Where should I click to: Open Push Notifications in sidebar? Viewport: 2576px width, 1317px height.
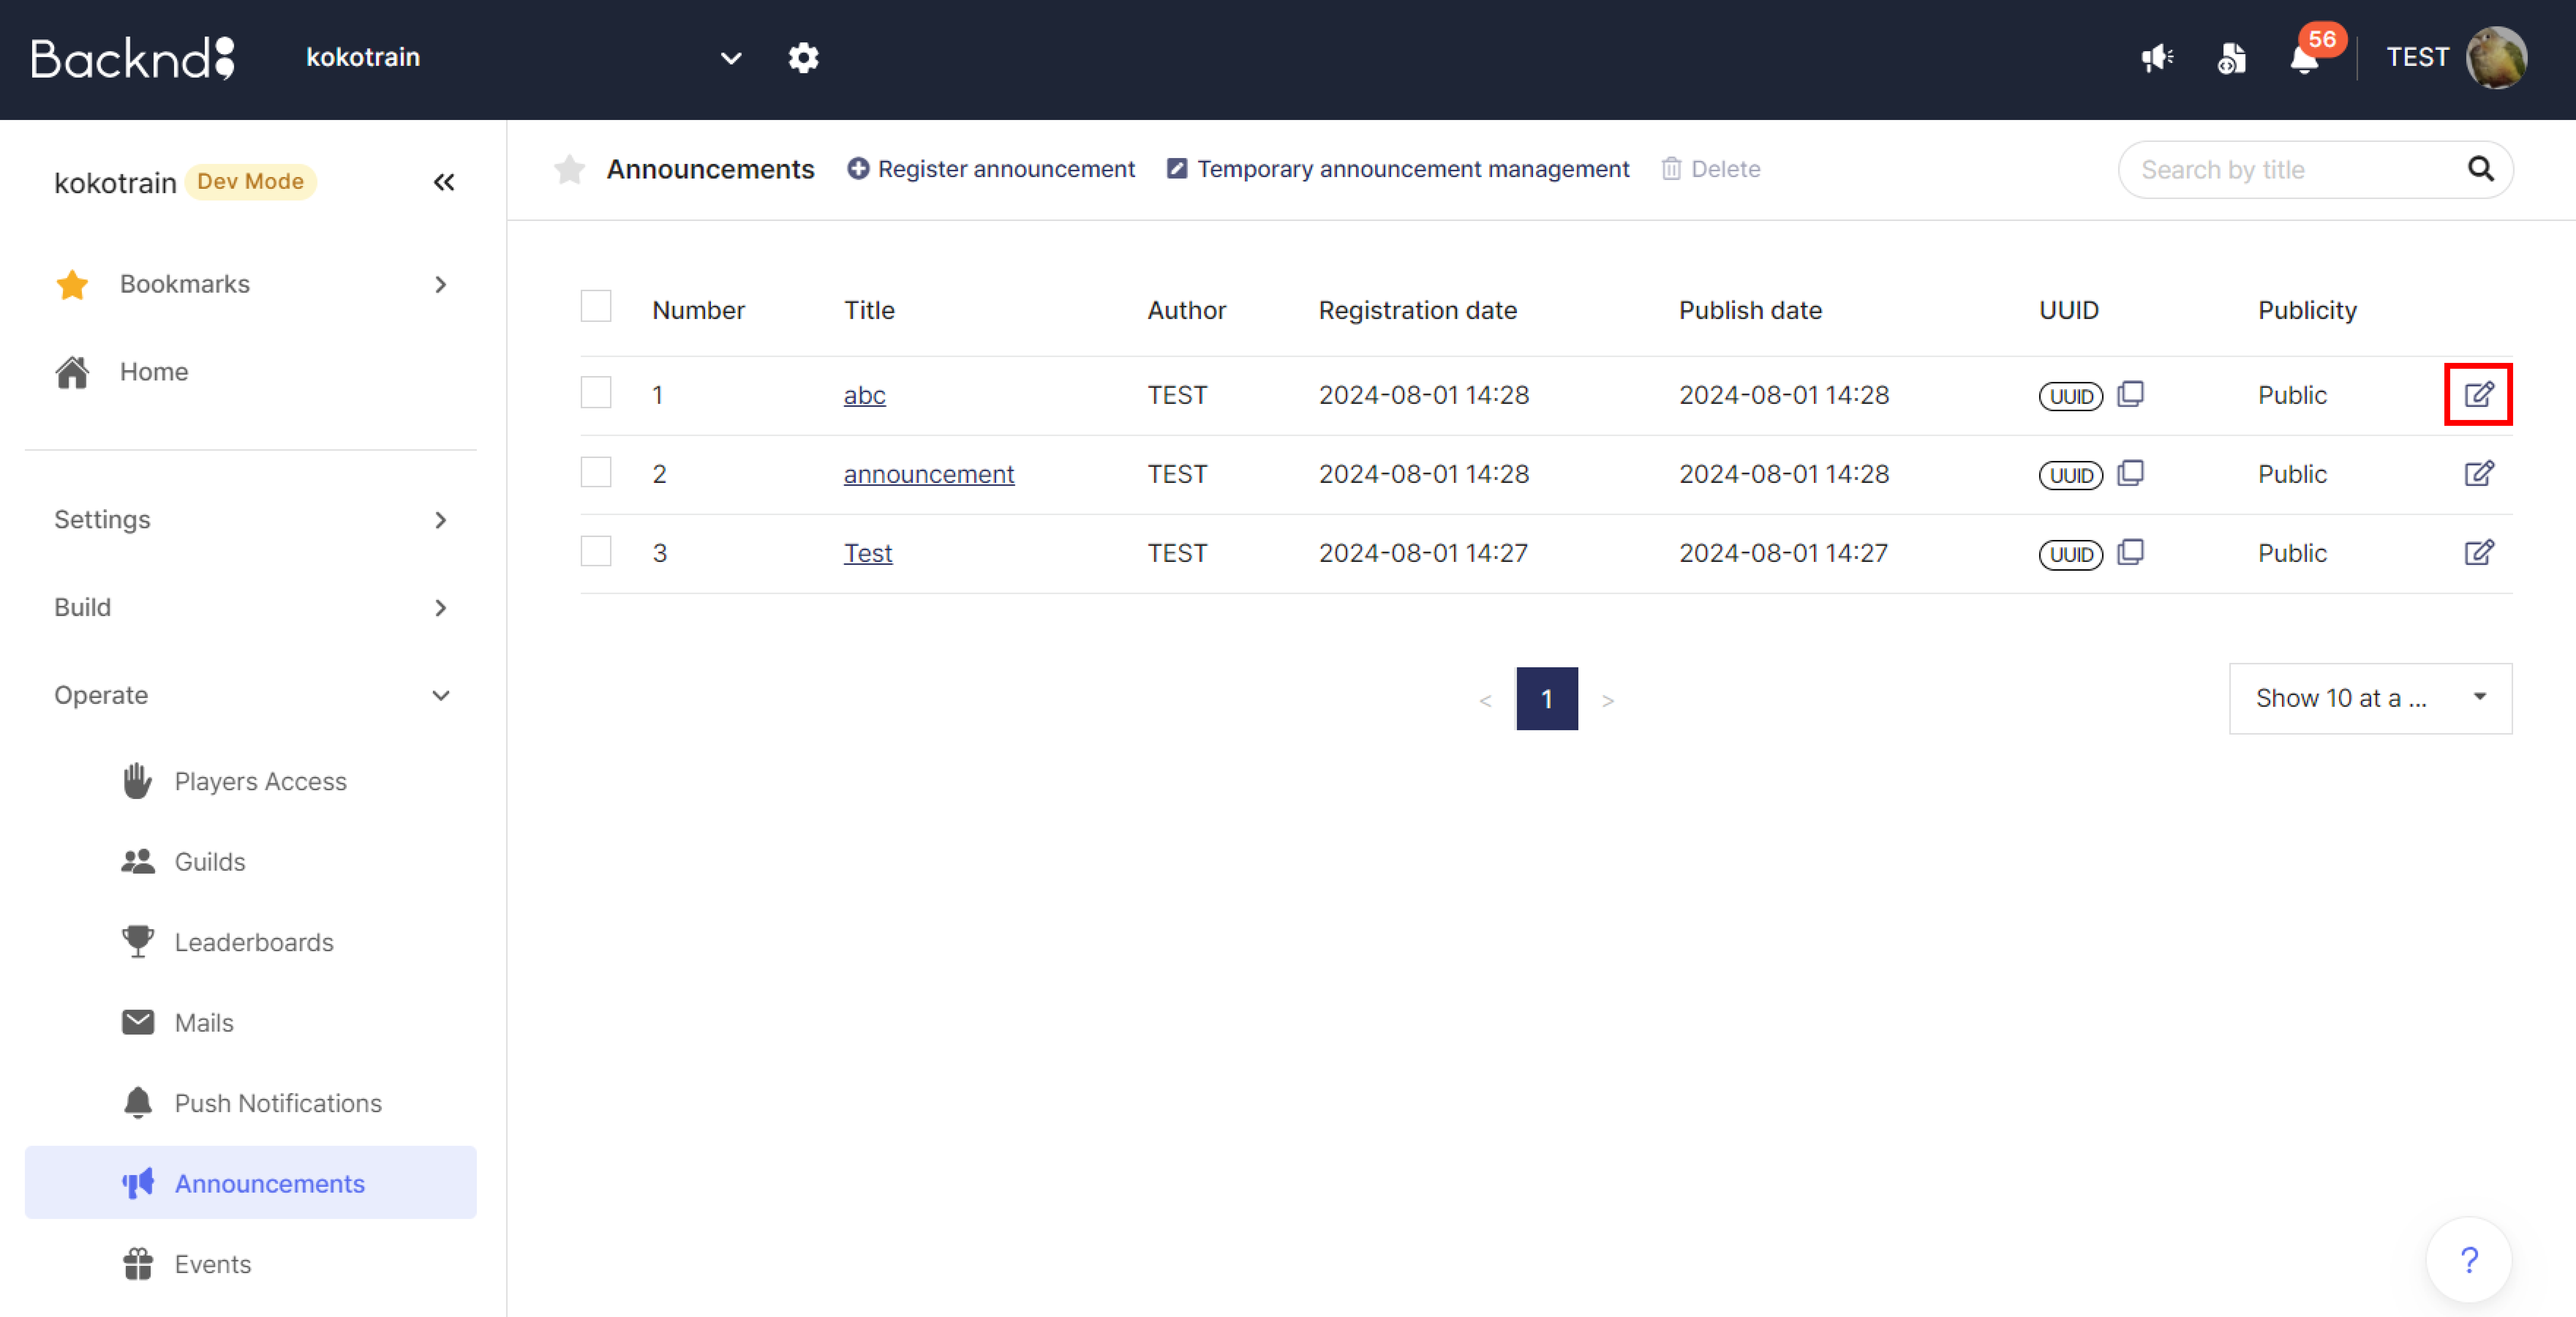tap(250, 1103)
